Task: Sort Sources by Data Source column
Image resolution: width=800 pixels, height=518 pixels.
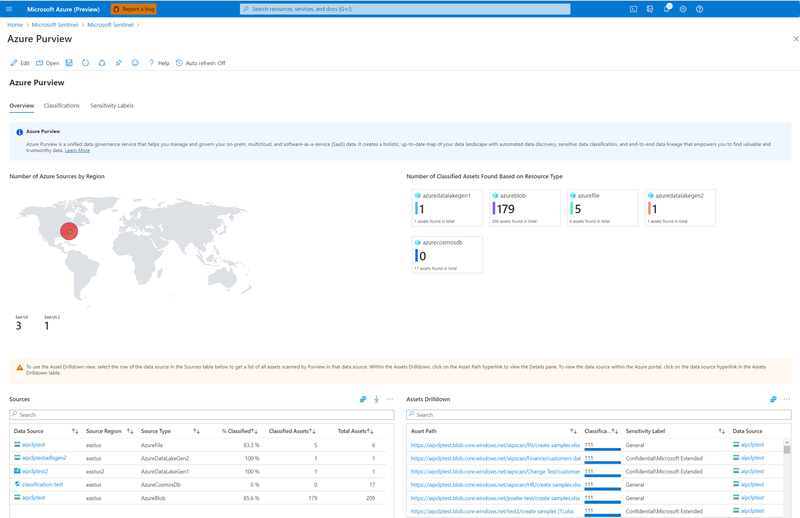Action: point(46,431)
